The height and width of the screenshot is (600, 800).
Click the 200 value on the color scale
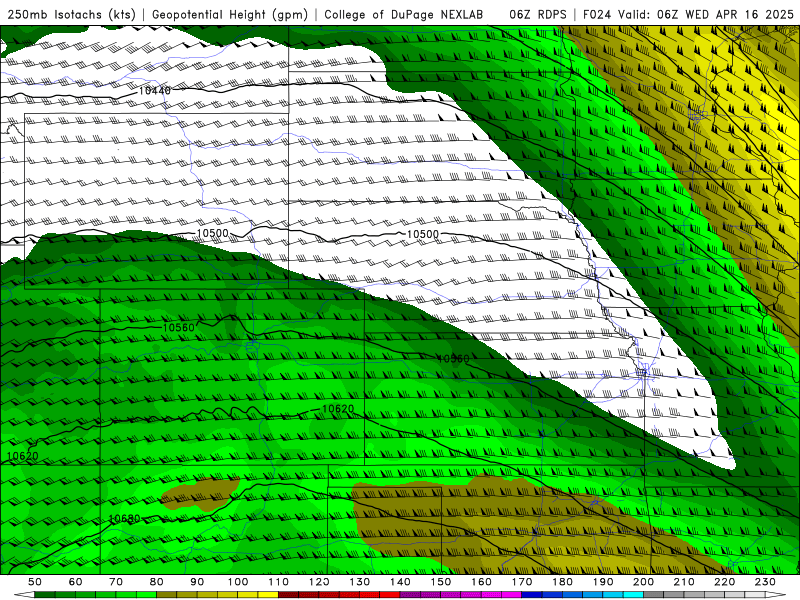coord(644,582)
